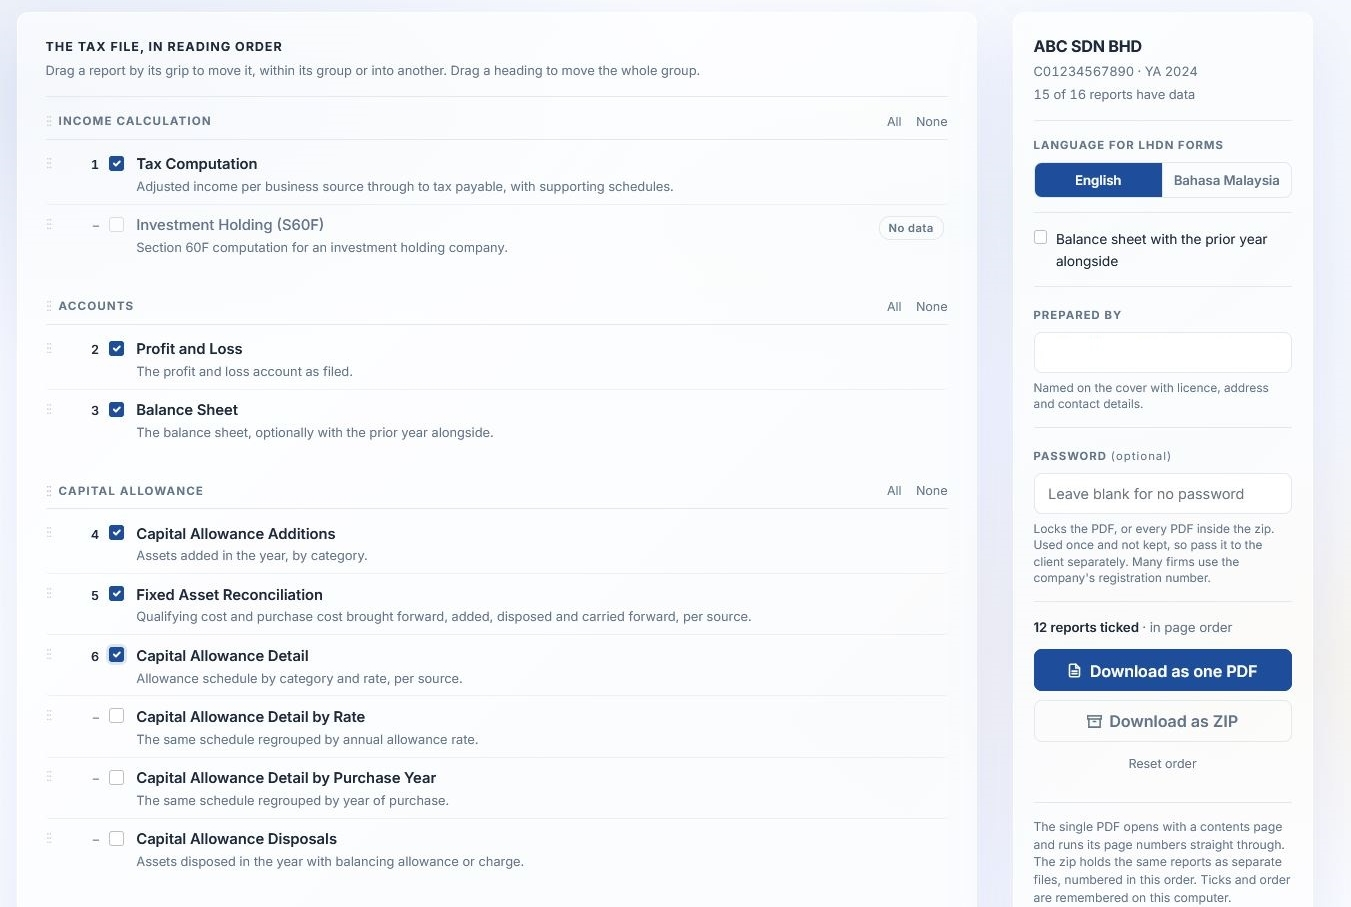1351x907 pixels.
Task: Untick Capital Allowance Additions checkbox
Action: 117,533
